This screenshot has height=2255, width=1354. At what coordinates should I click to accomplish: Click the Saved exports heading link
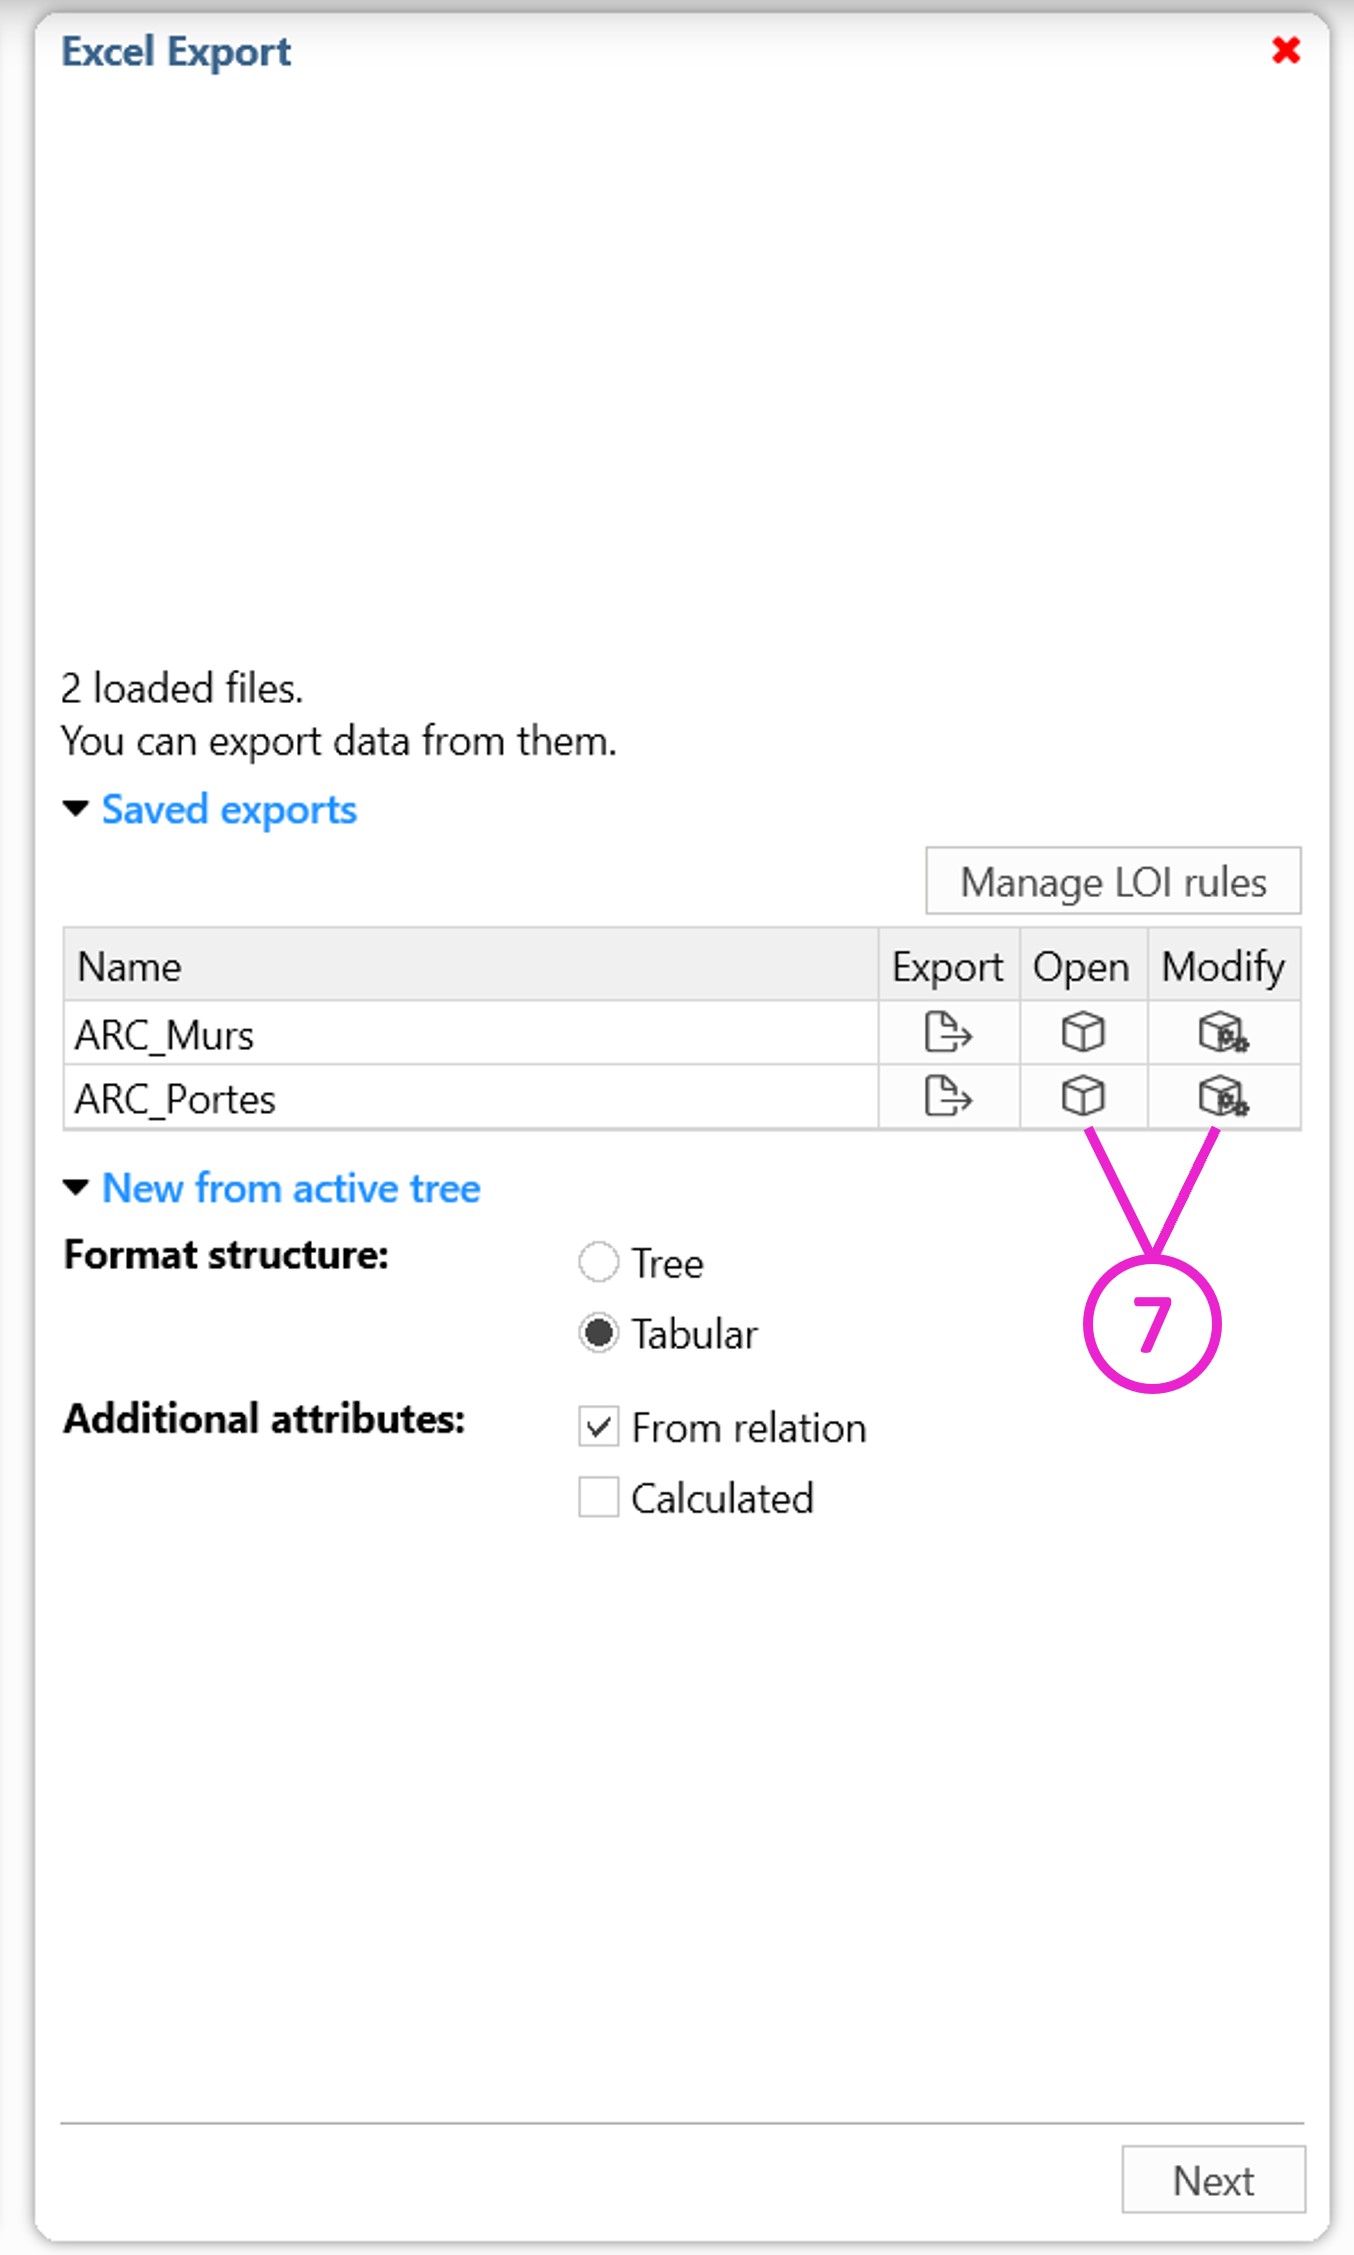click(229, 809)
